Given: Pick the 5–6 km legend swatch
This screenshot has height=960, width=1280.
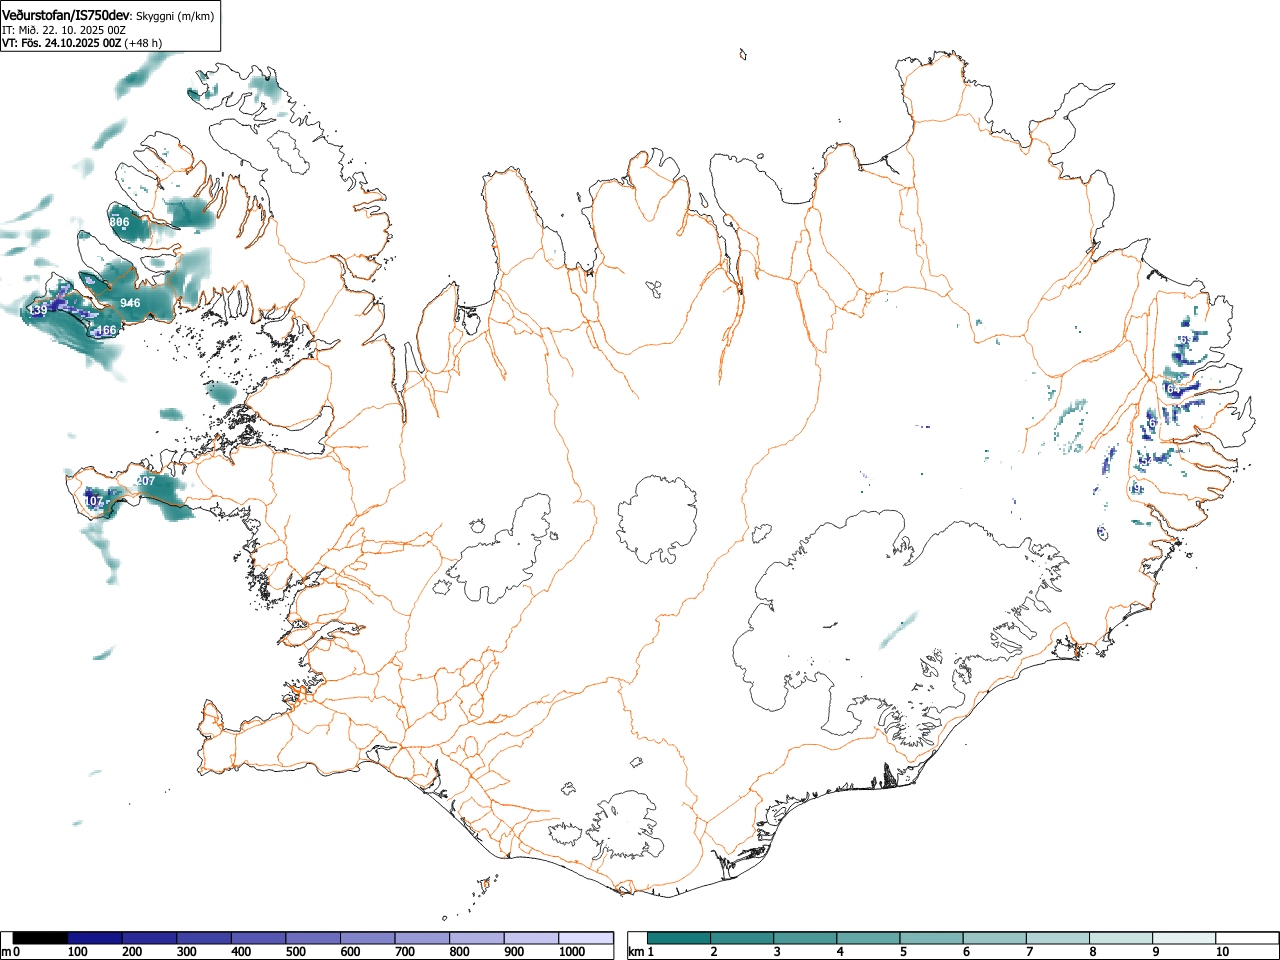Looking at the screenshot, I should click(x=932, y=938).
